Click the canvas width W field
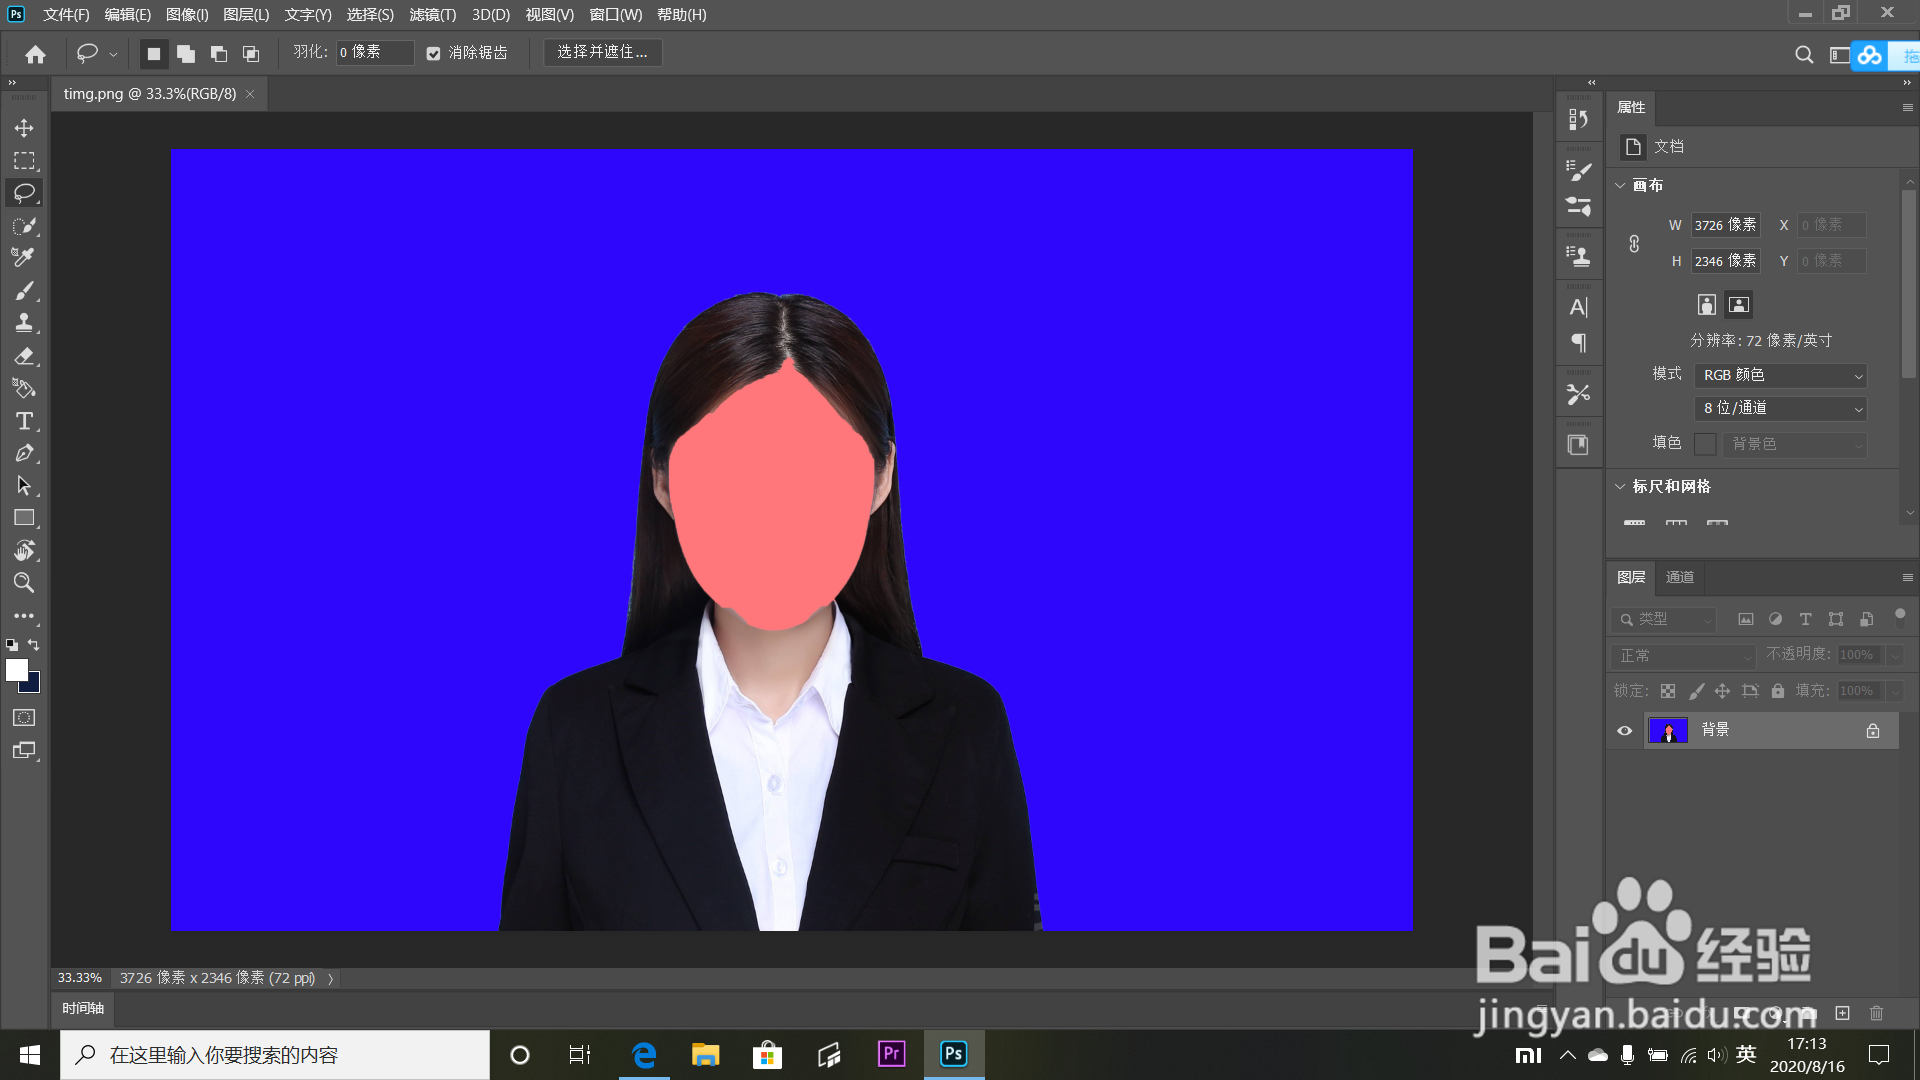 coord(1724,225)
